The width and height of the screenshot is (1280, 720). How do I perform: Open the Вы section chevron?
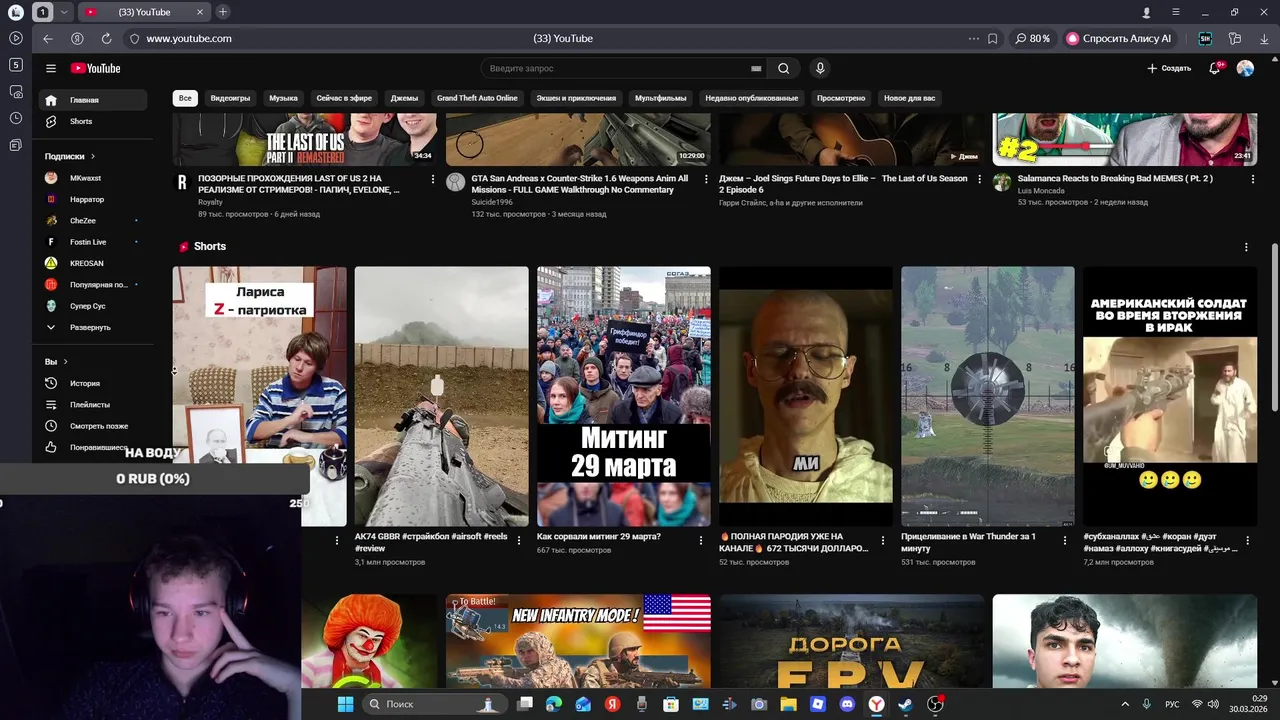coord(66,361)
